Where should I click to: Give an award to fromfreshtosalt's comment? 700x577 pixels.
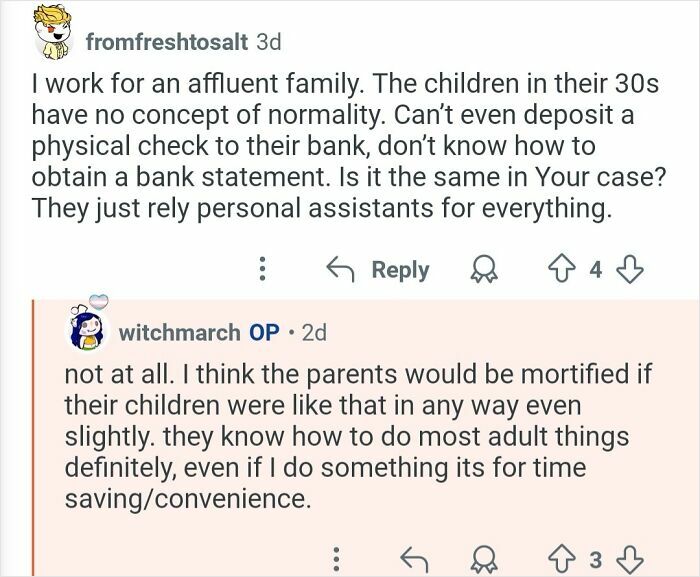click(x=484, y=269)
